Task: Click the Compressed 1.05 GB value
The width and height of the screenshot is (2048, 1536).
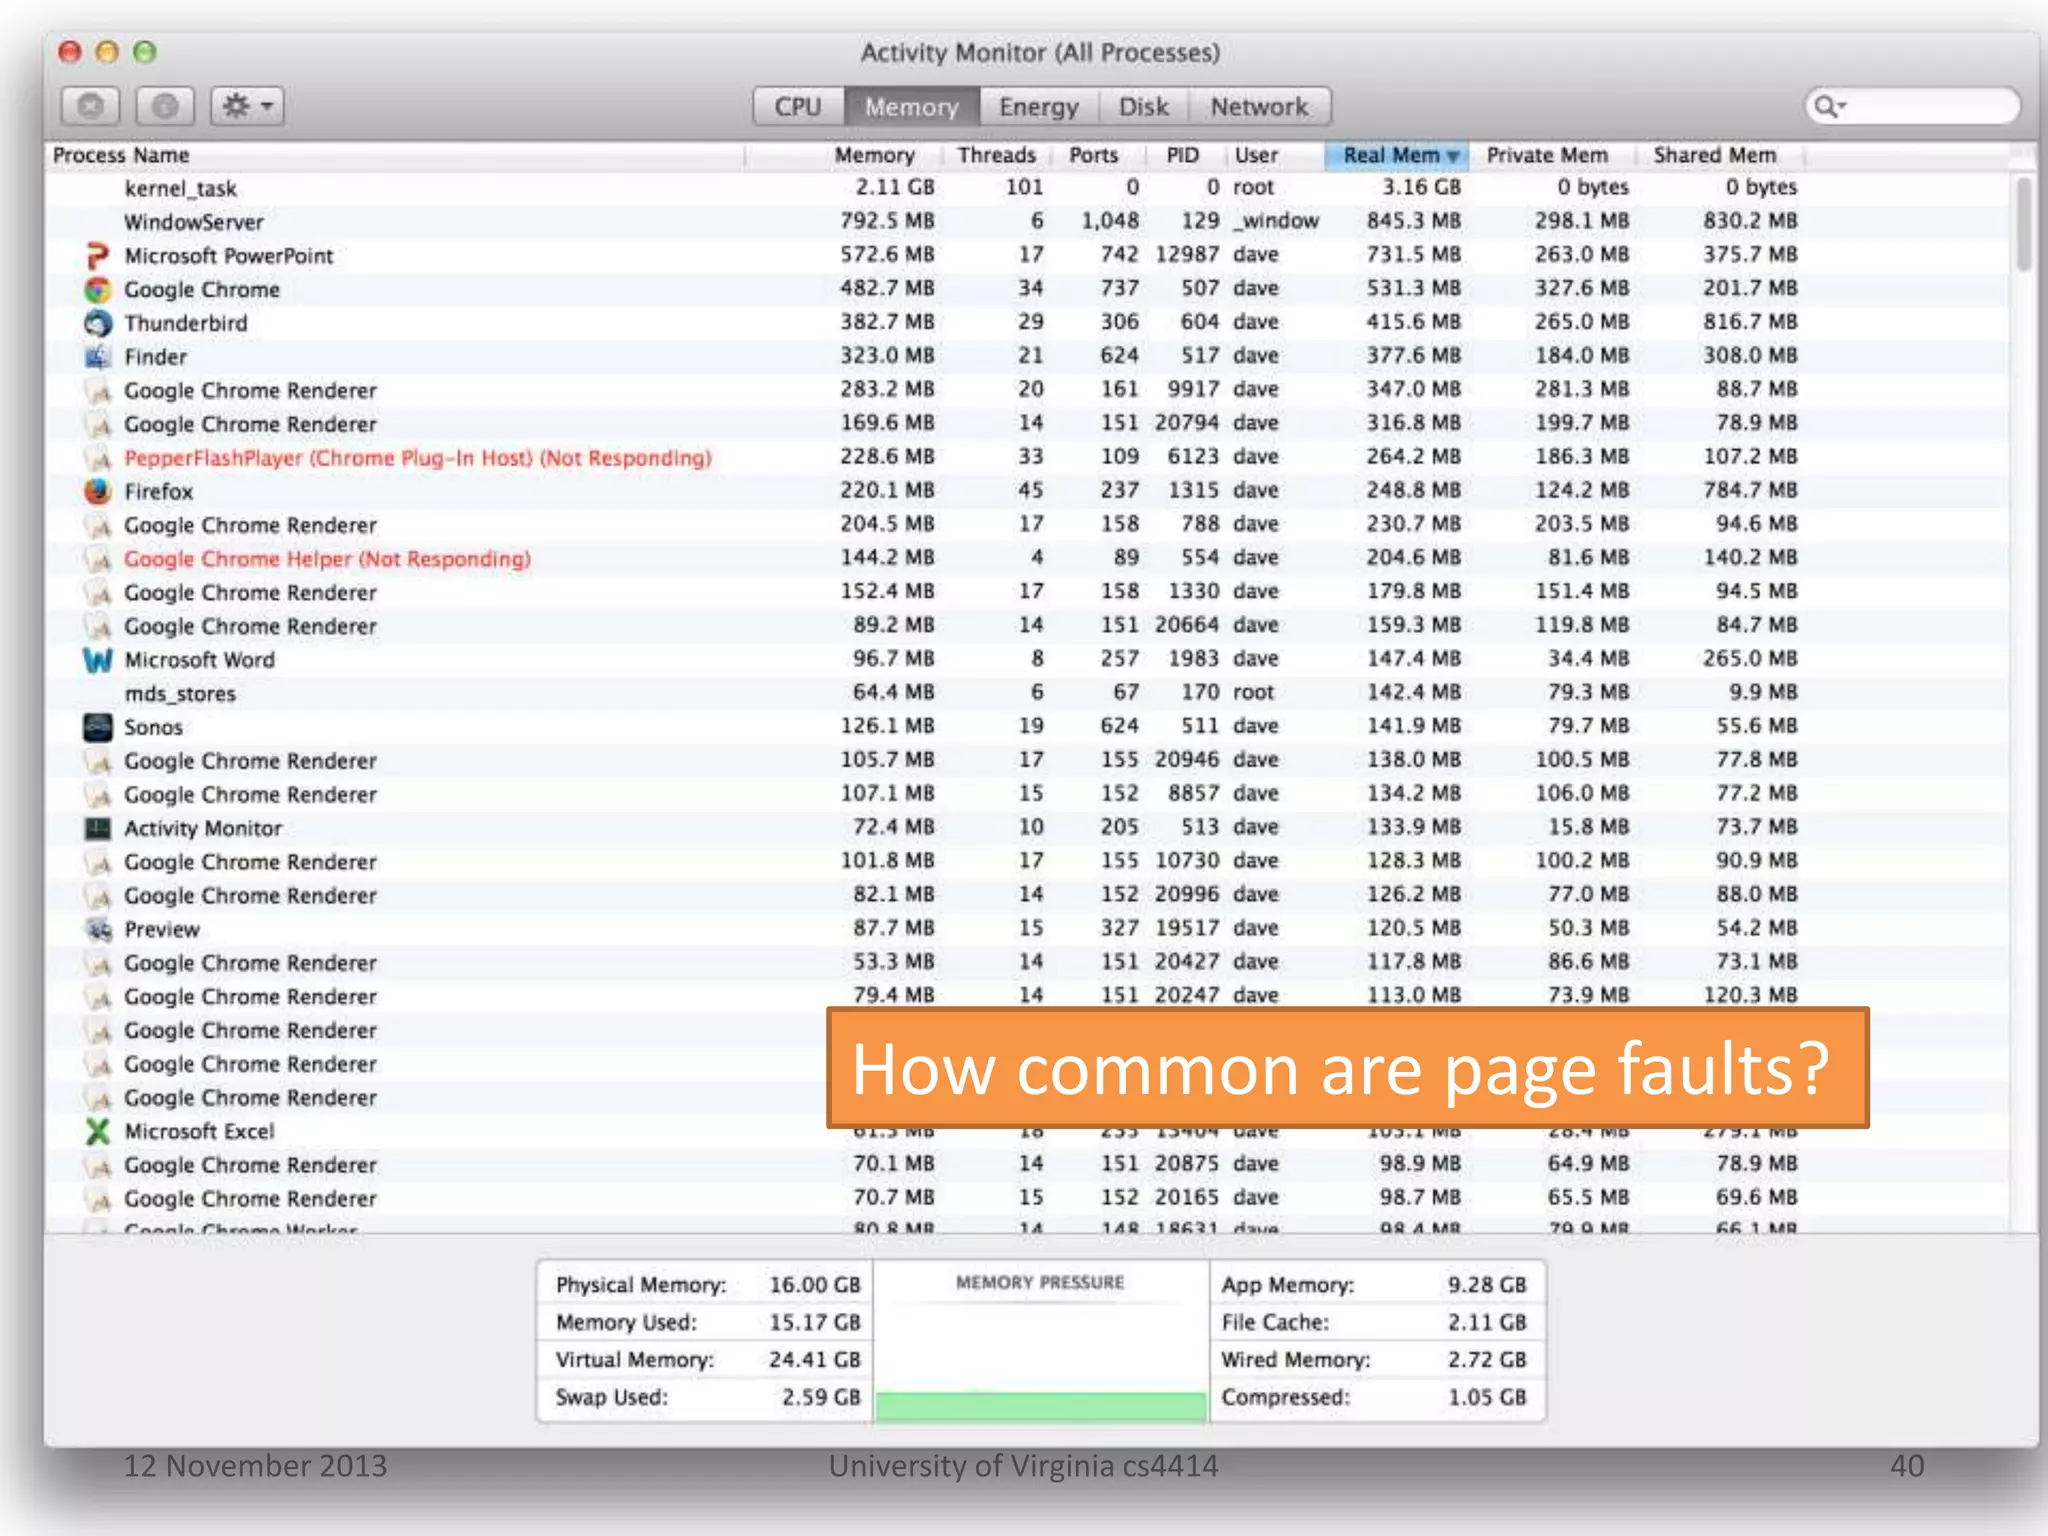Action: point(1487,1398)
